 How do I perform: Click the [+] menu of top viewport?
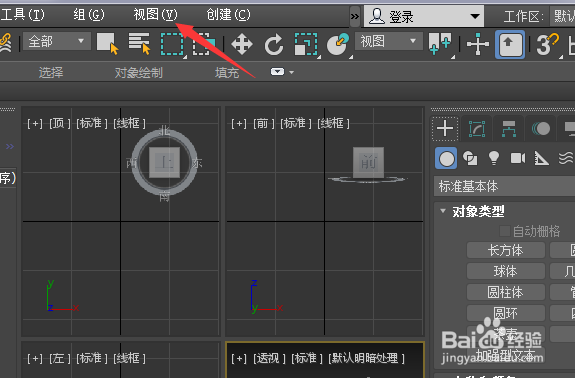pos(35,124)
